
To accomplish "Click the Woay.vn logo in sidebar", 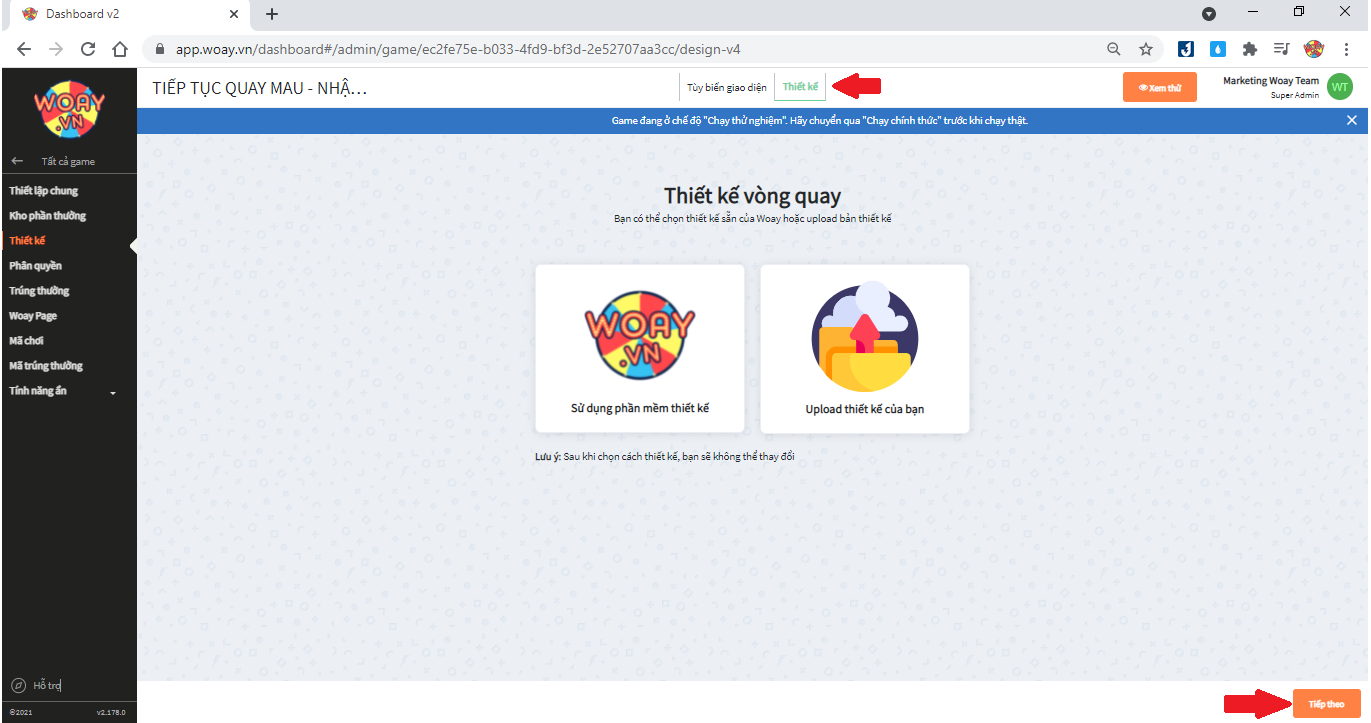I will [69, 109].
